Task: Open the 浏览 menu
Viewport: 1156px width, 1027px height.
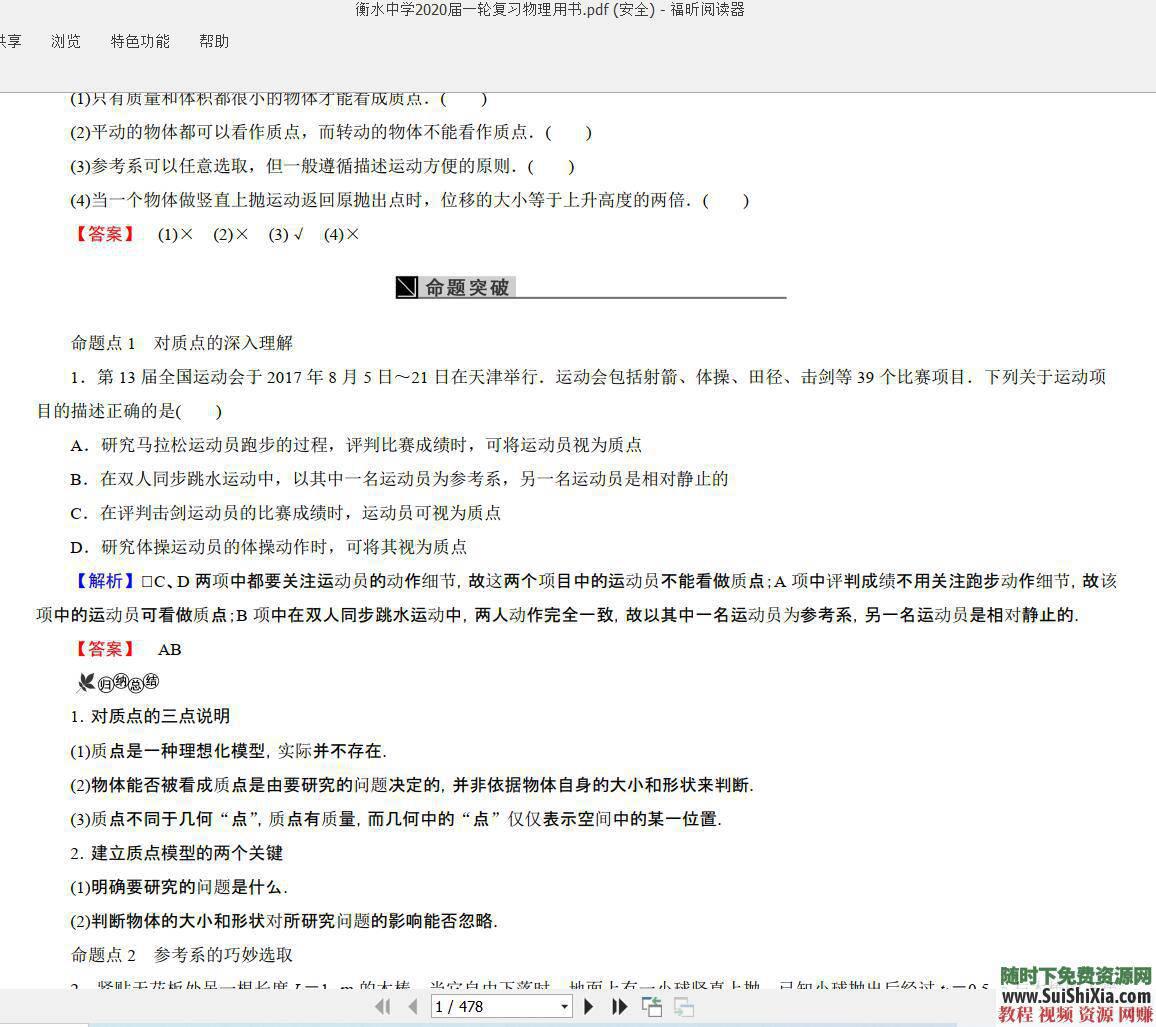Action: point(65,41)
